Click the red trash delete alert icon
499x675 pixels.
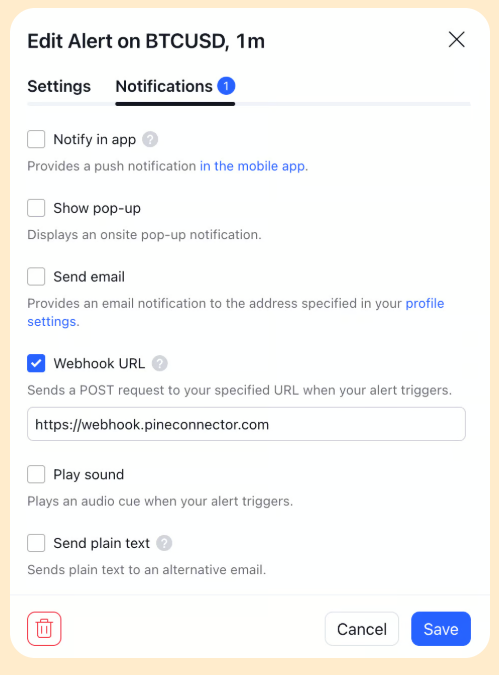[x=44, y=629]
